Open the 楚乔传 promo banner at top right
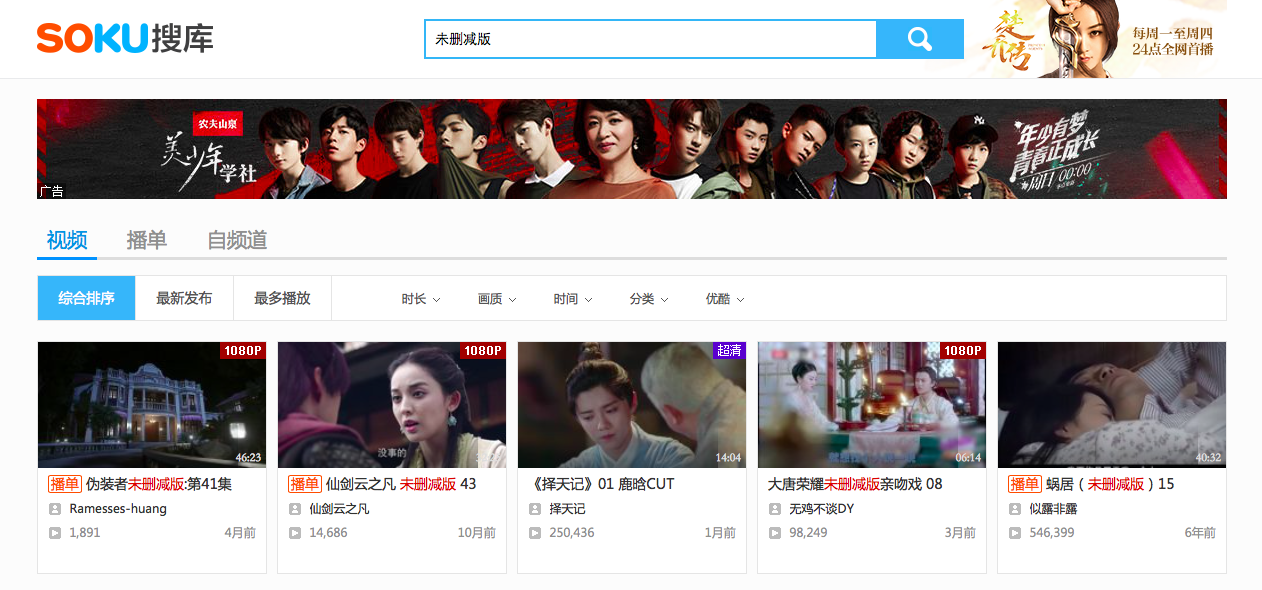This screenshot has height=590, width=1262. [1102, 39]
